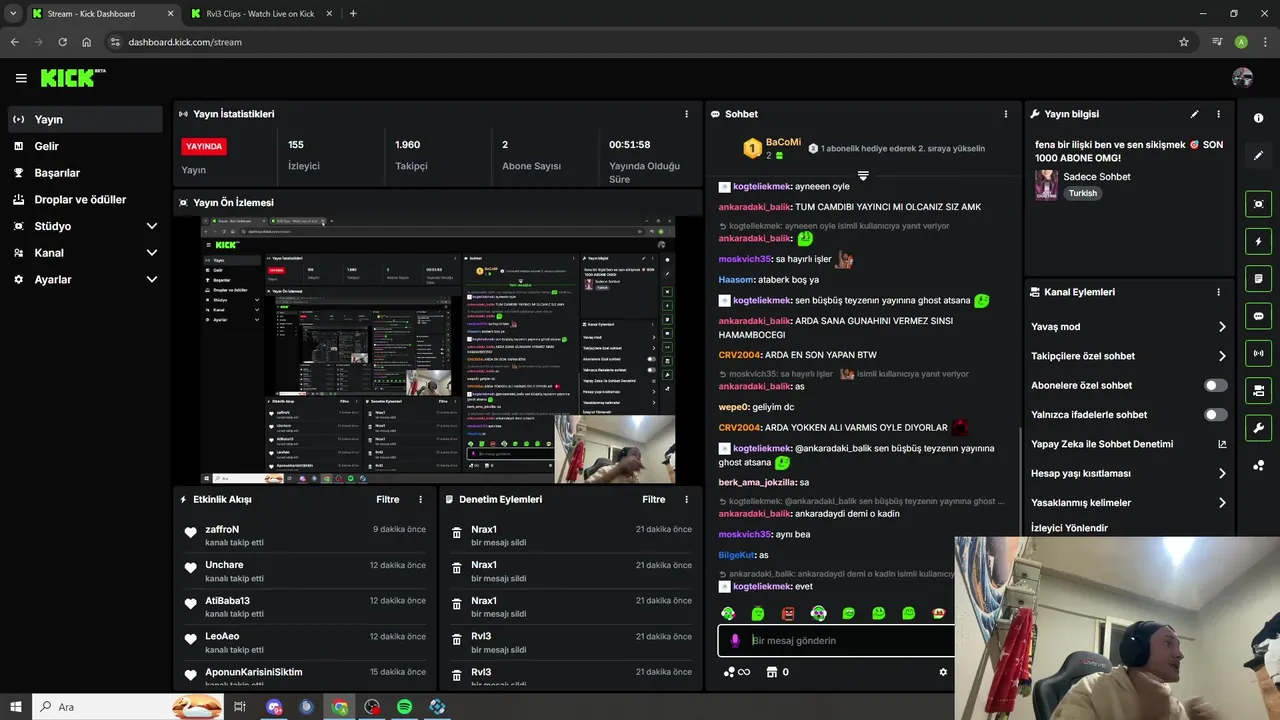Click the pencil icon in the right sidebar

(x=1258, y=156)
